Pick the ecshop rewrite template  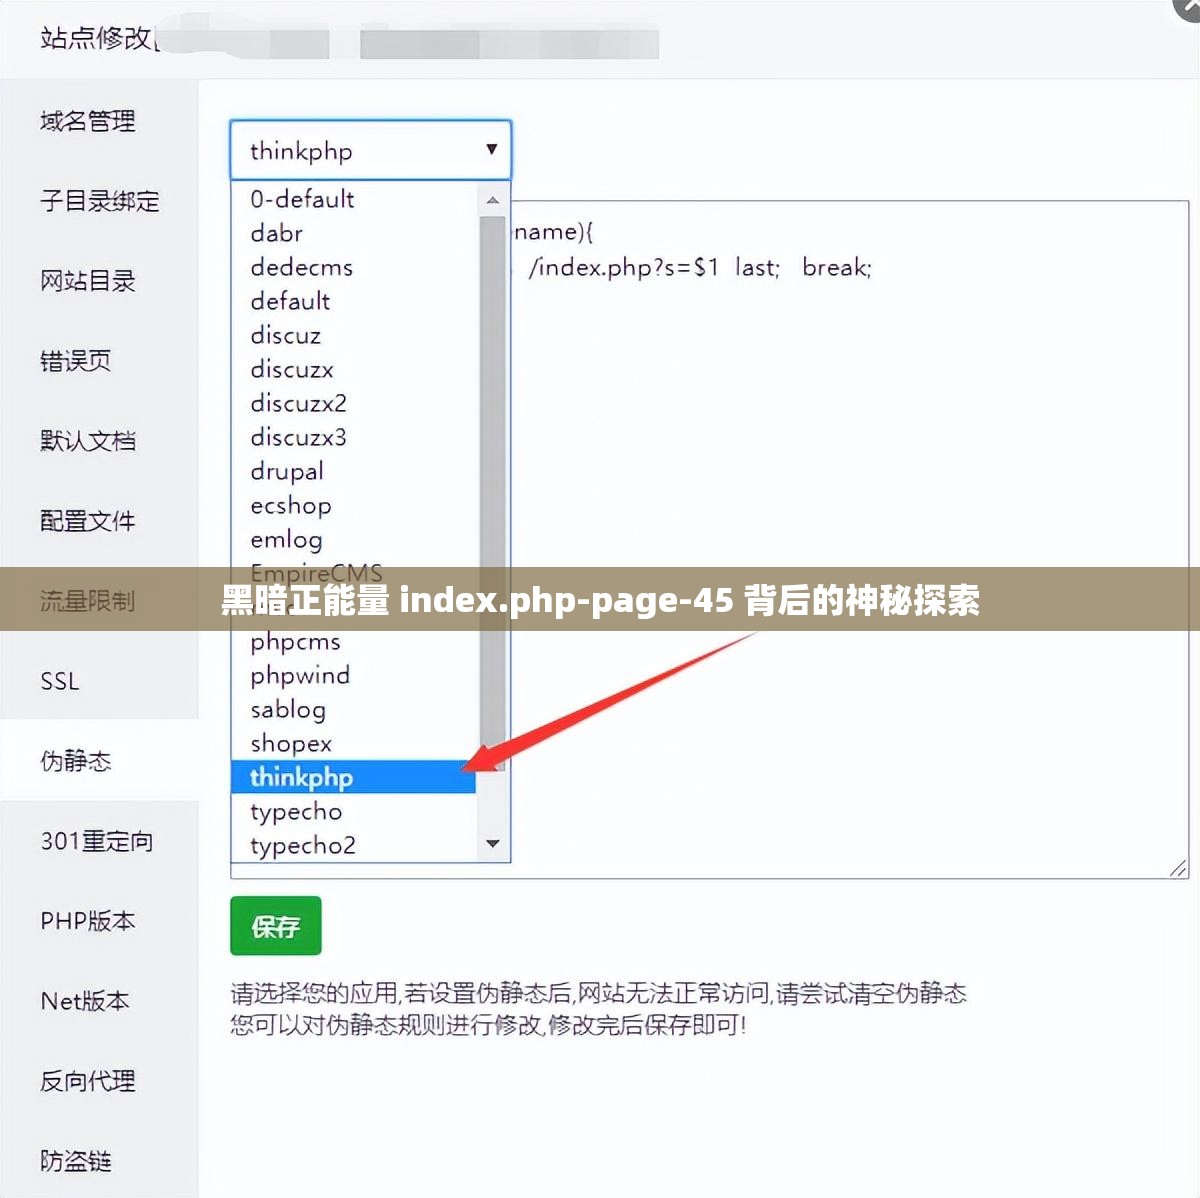point(291,506)
